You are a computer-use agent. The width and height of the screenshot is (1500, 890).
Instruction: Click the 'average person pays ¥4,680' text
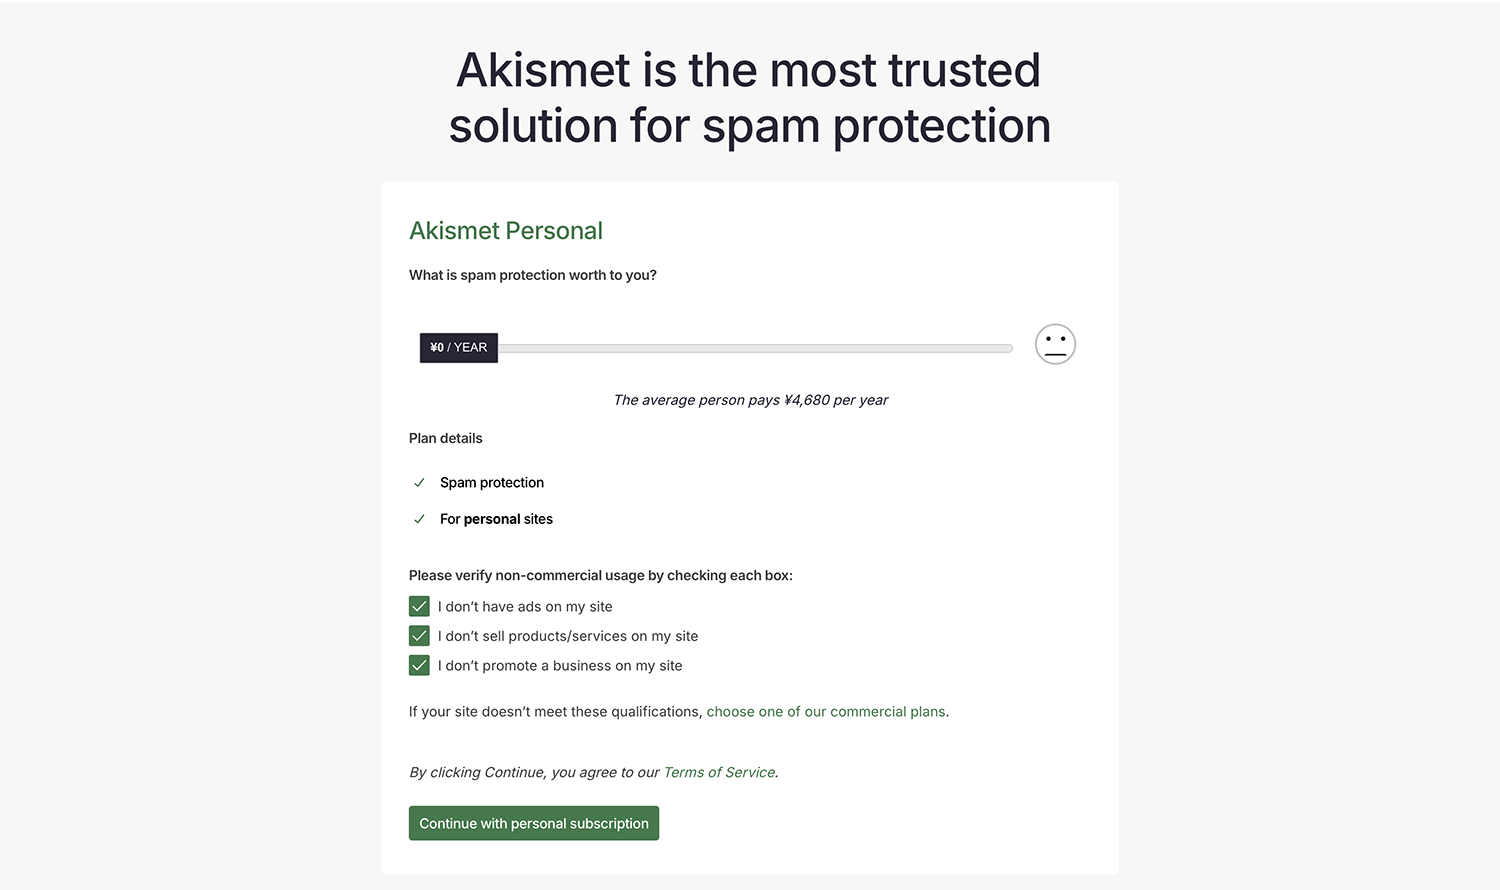[750, 400]
